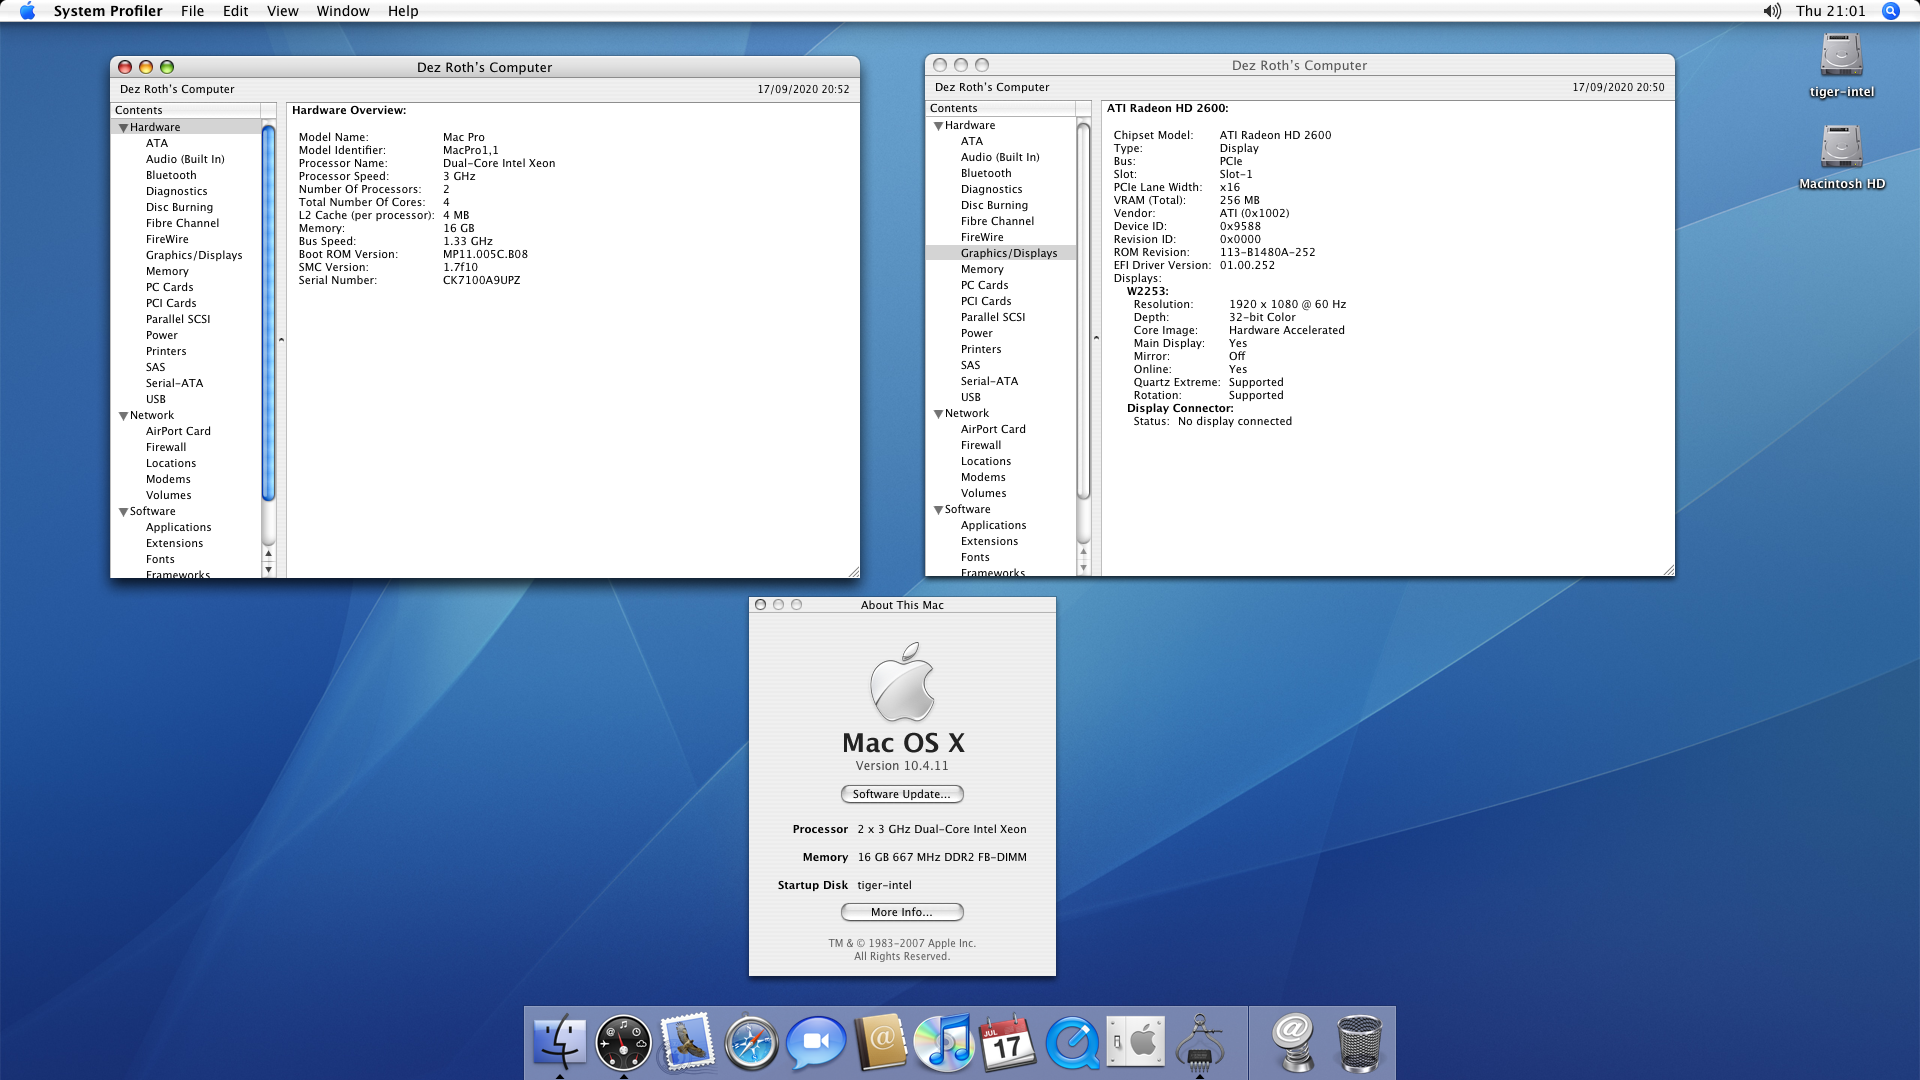The height and width of the screenshot is (1080, 1920).
Task: Open the View menu
Action: pos(282,11)
